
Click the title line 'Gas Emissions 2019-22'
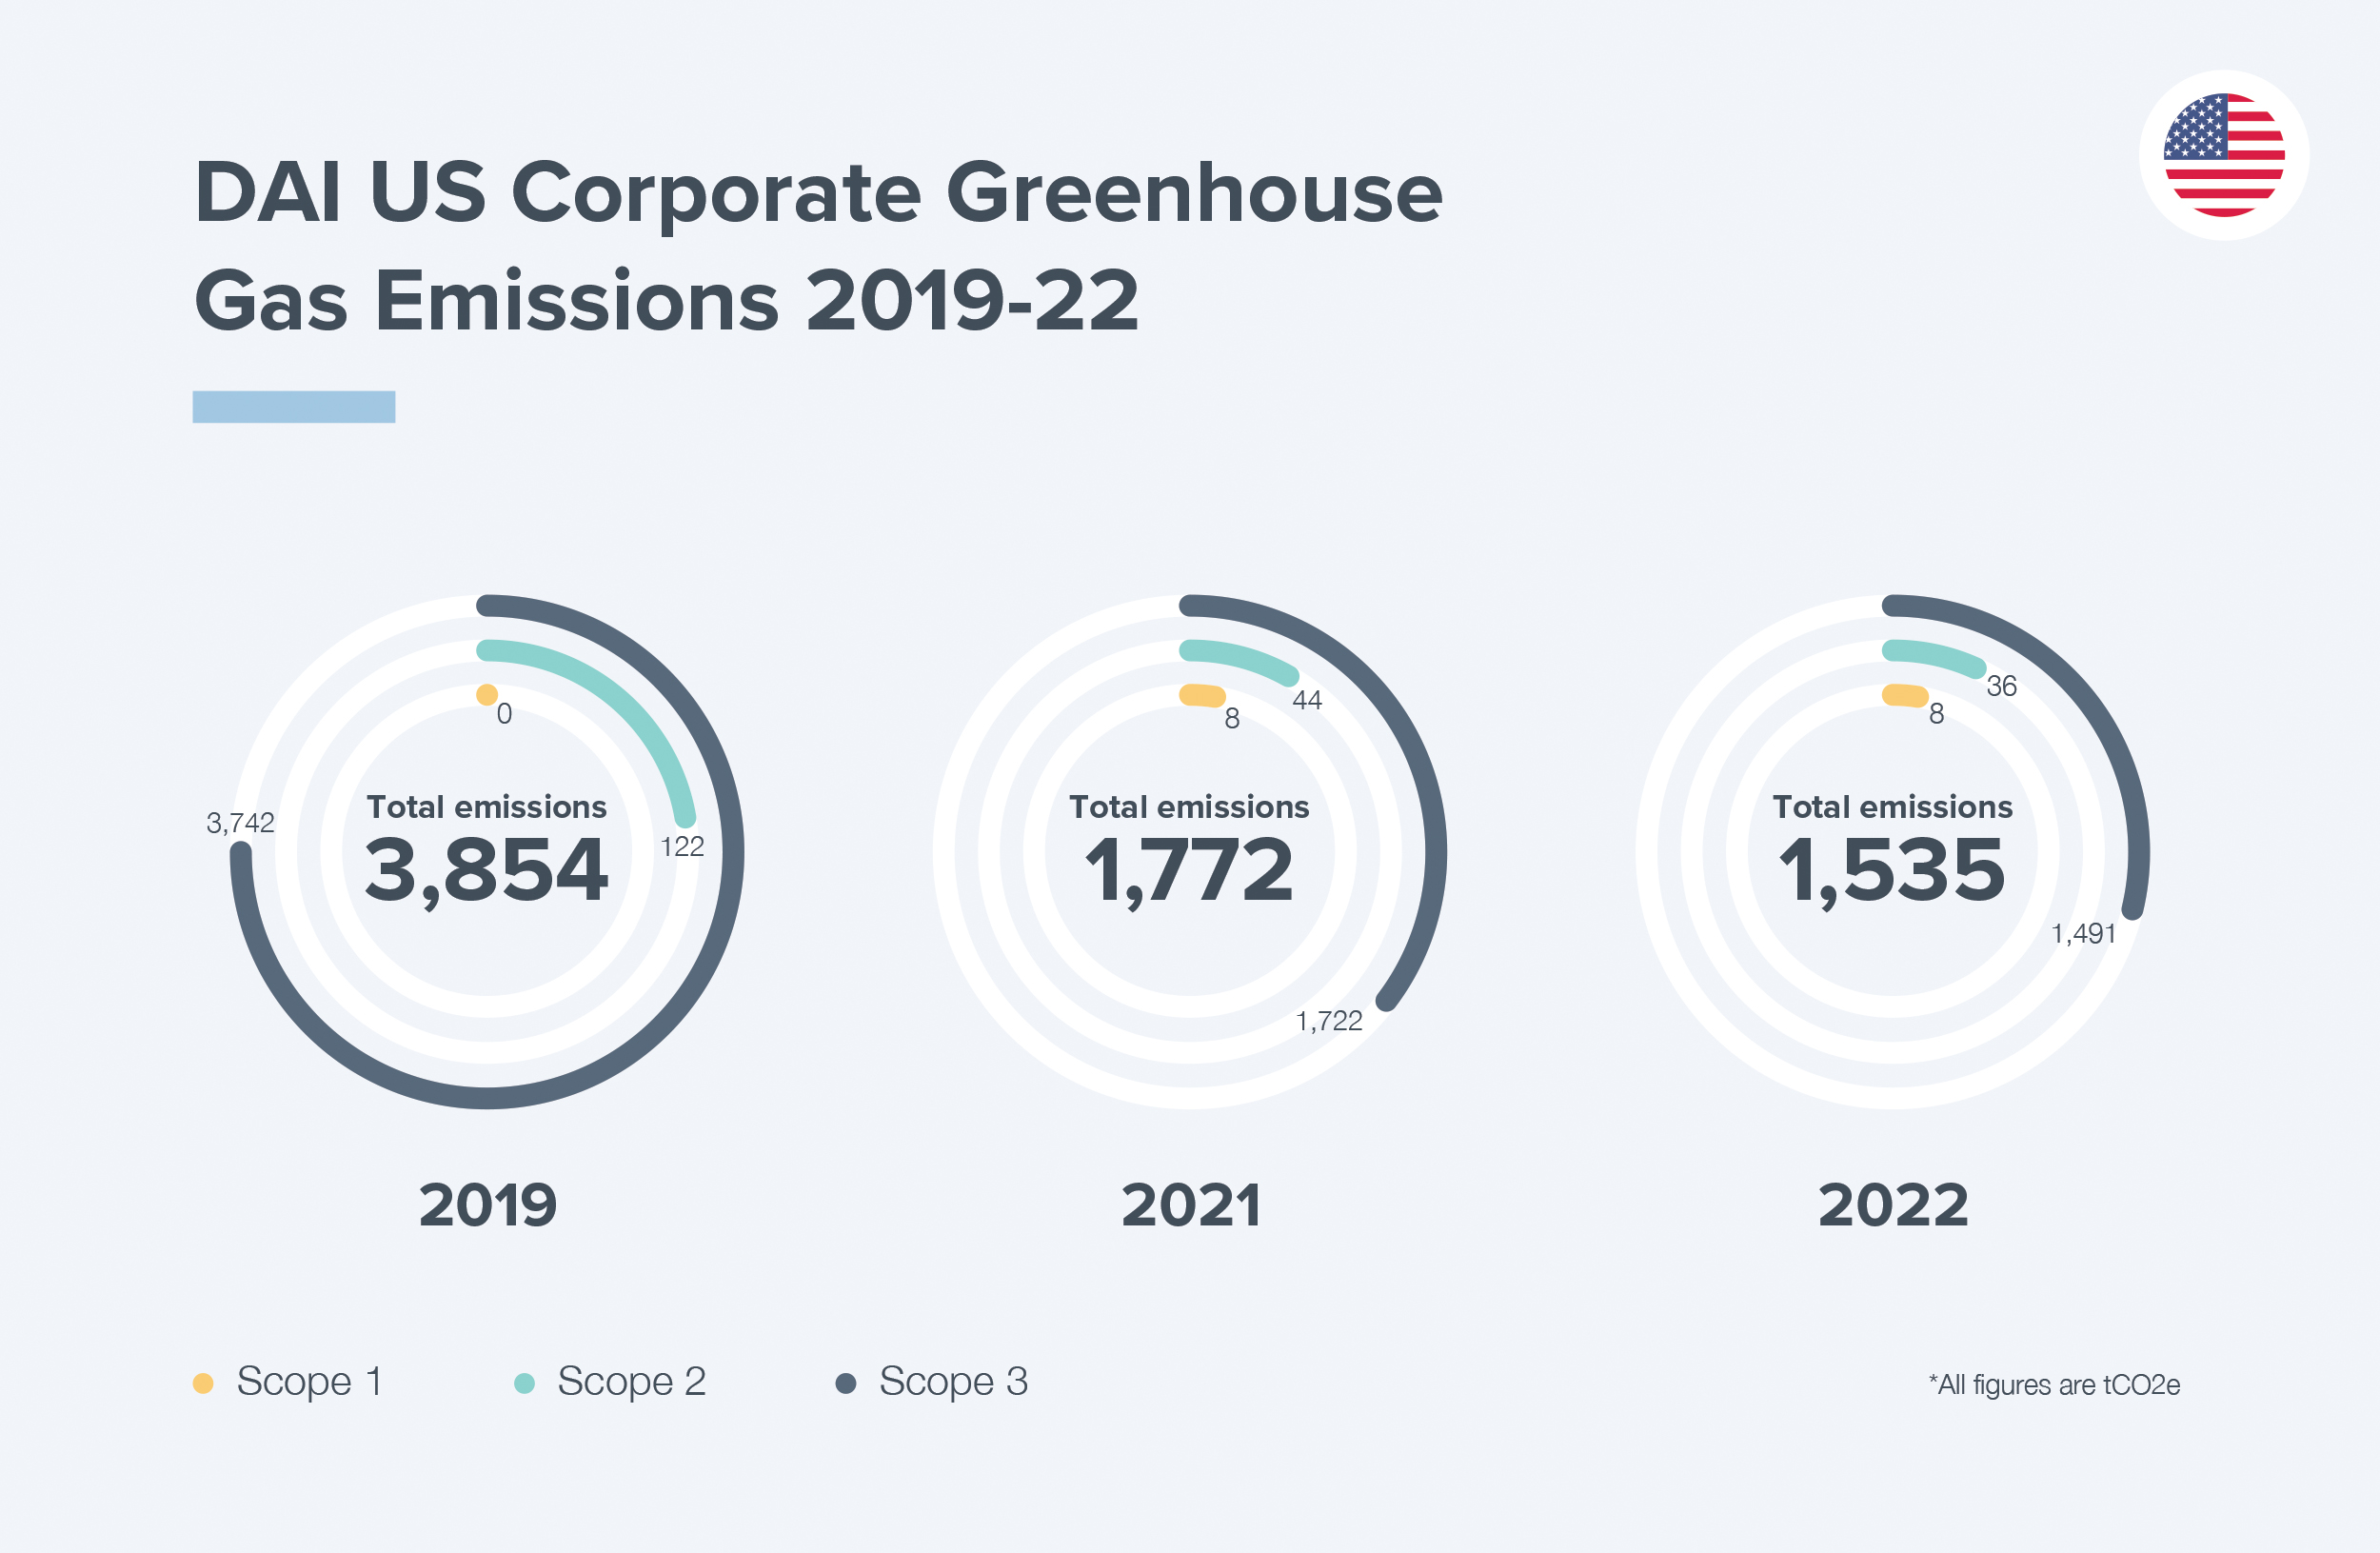(x=666, y=300)
